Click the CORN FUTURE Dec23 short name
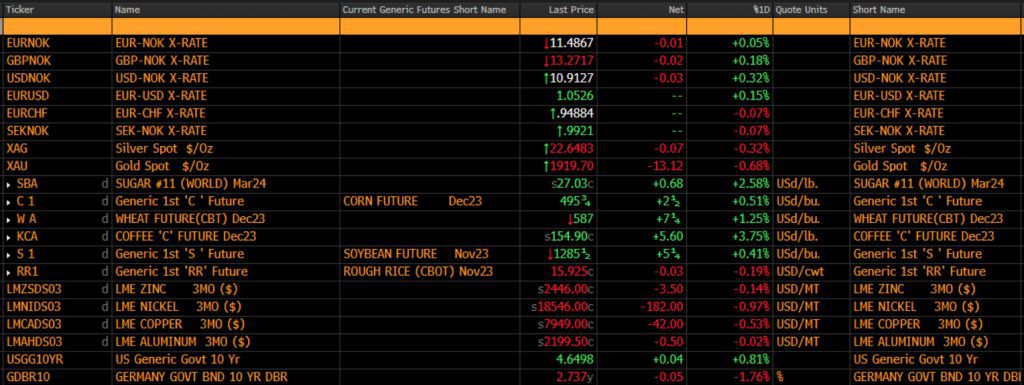Screen dimensions: 1024x385 point(413,201)
